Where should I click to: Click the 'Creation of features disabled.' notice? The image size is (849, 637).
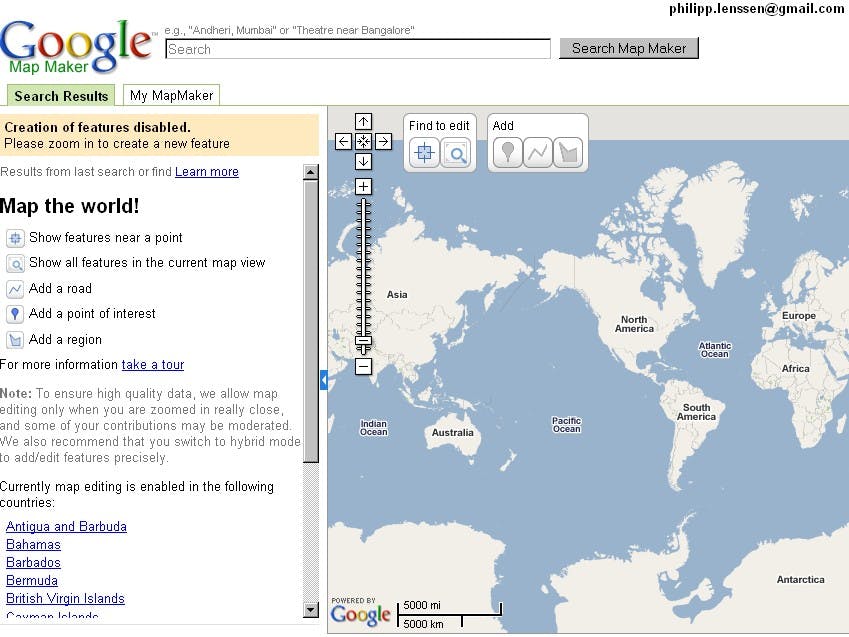coord(97,127)
